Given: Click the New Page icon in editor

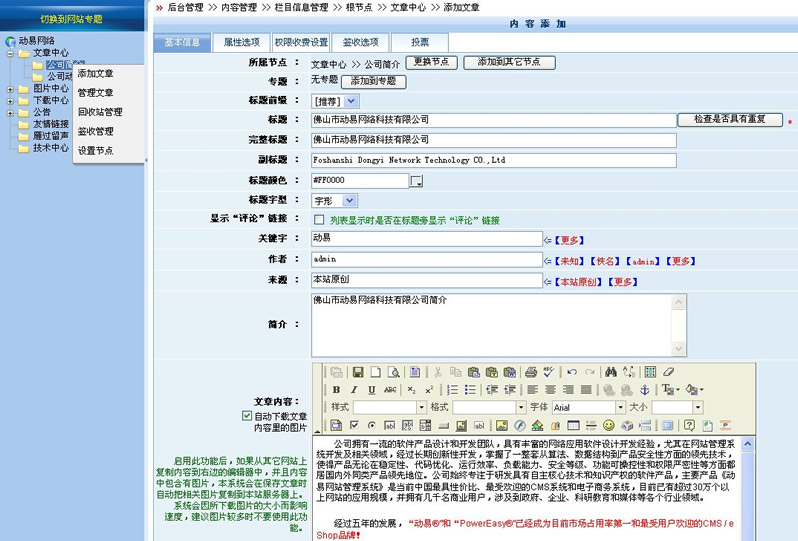Looking at the screenshot, I should [376, 372].
